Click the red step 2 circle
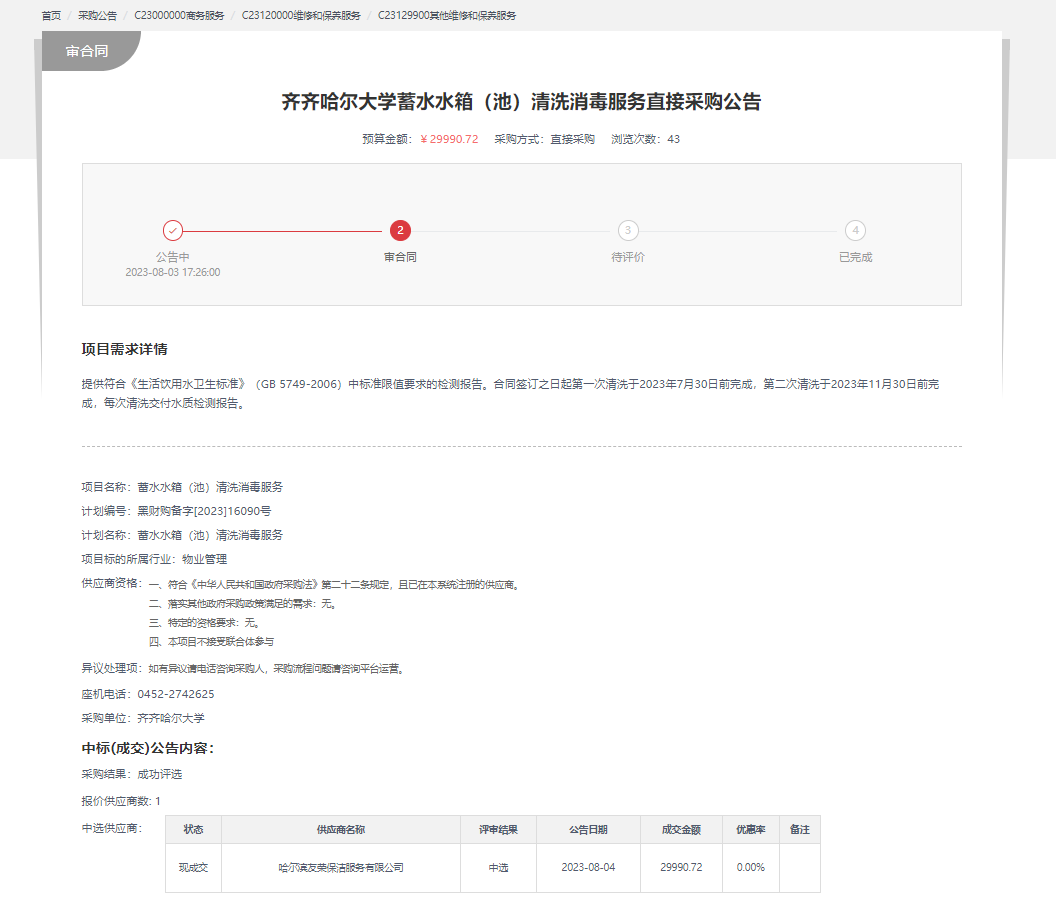This screenshot has width=1056, height=921. 400,230
